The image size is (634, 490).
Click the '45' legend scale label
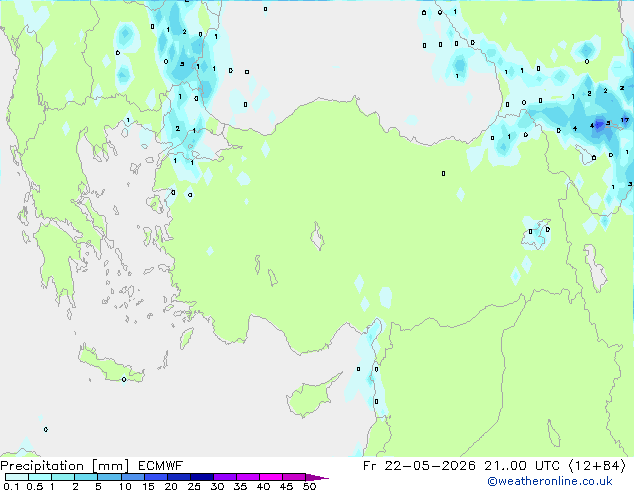286,486
